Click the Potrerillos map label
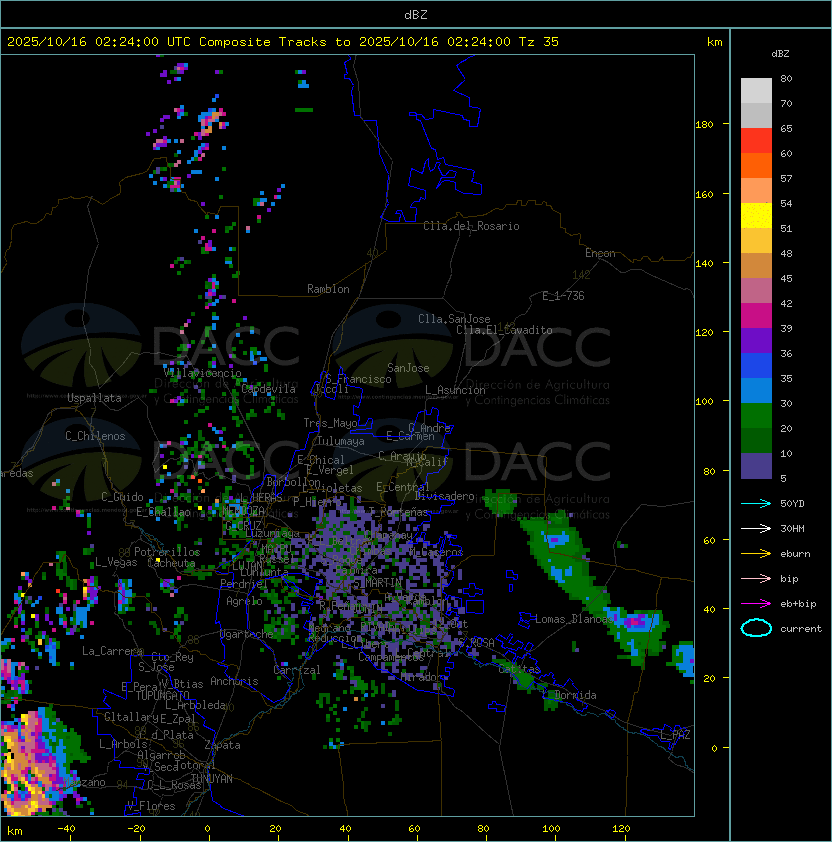Screen dimensions: 832x842 167,552
